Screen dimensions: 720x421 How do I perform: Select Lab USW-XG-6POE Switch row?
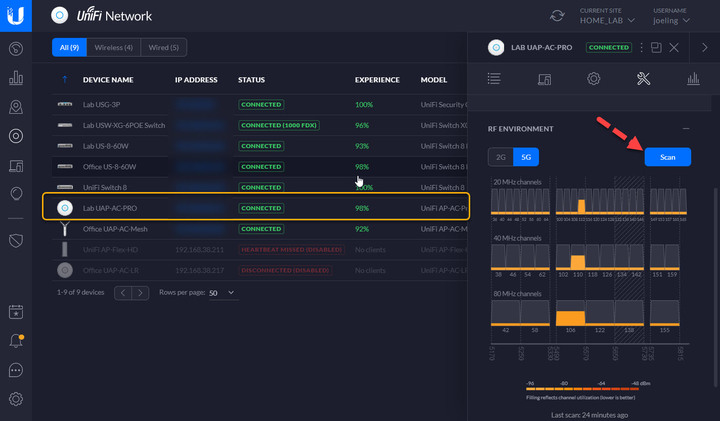[x=260, y=125]
